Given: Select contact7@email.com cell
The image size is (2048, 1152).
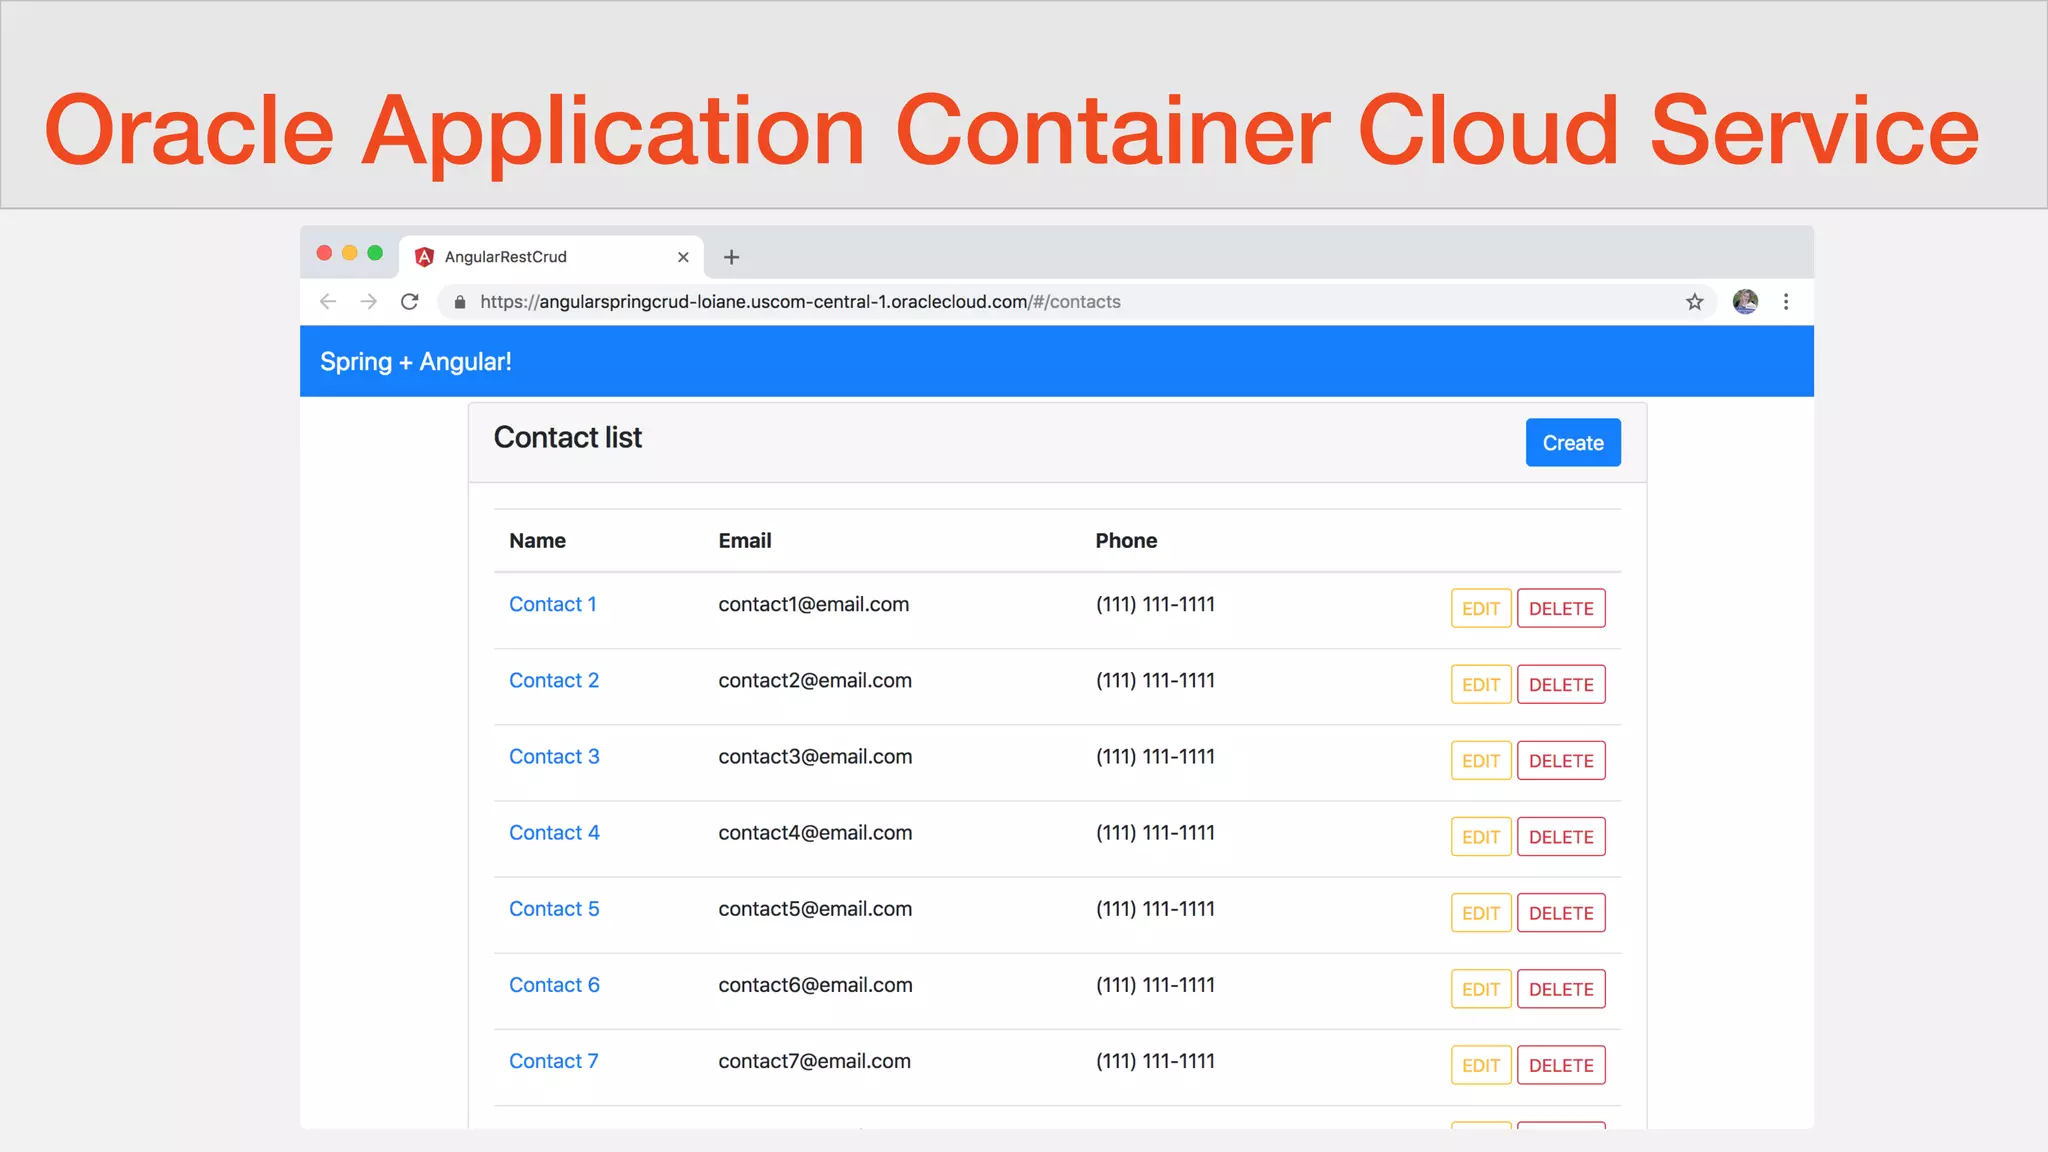Looking at the screenshot, I should (814, 1060).
